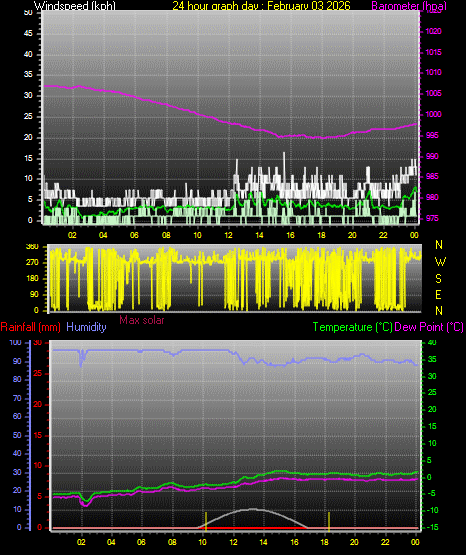Image resolution: width=466 pixels, height=555 pixels.
Task: Click the '24 hour graph day : February 03 2026' heading
Action: click(x=261, y=6)
